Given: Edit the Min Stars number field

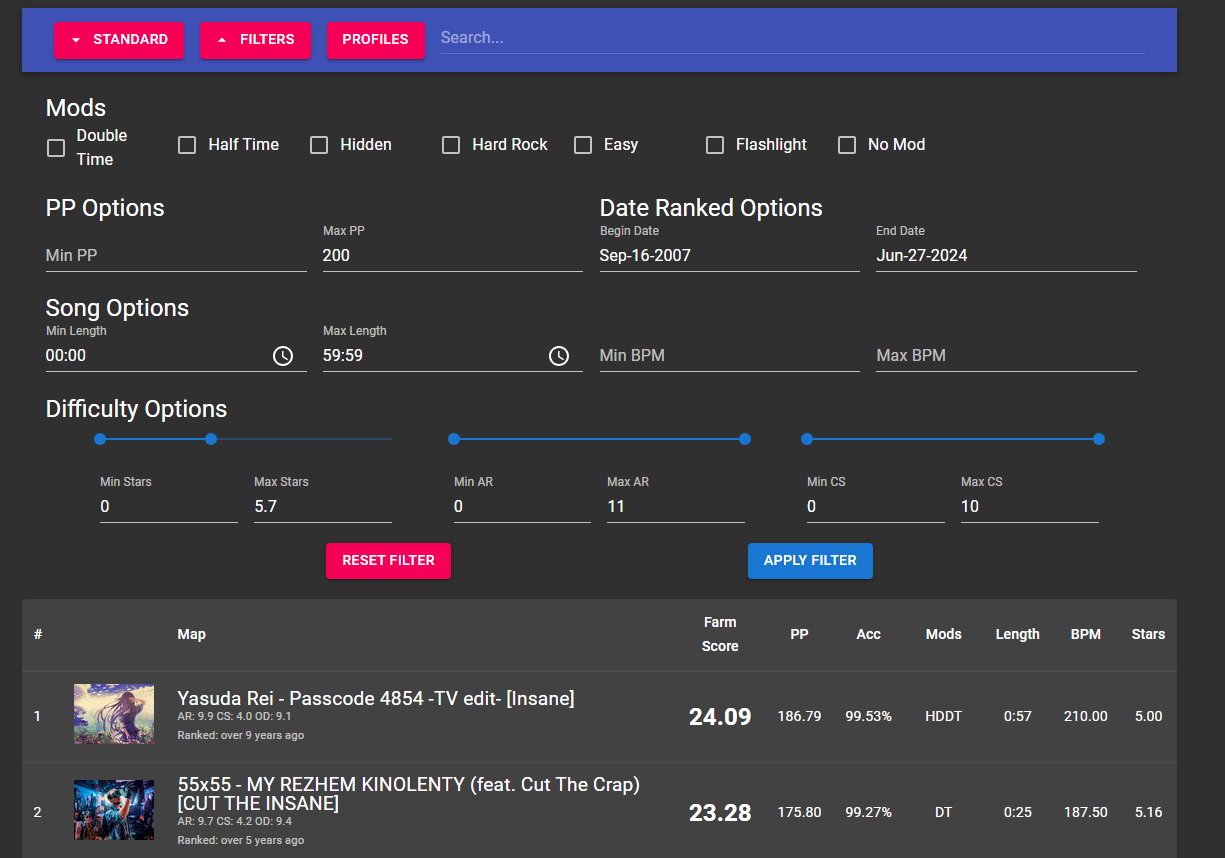Looking at the screenshot, I should pyautogui.click(x=169, y=507).
